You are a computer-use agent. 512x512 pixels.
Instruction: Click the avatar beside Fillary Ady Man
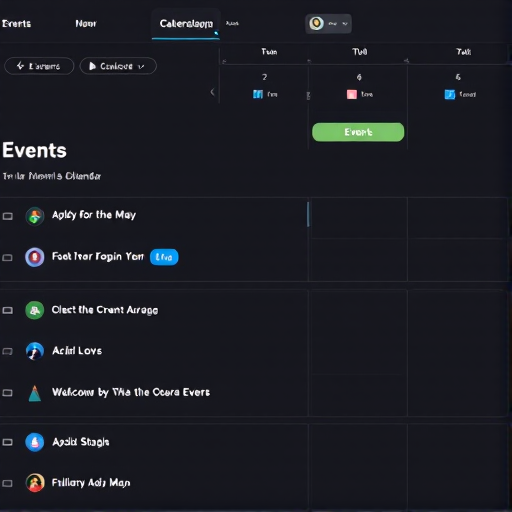pyautogui.click(x=35, y=483)
